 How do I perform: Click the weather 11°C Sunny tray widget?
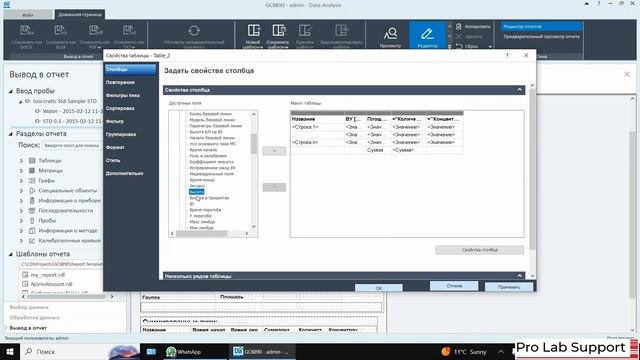464,351
